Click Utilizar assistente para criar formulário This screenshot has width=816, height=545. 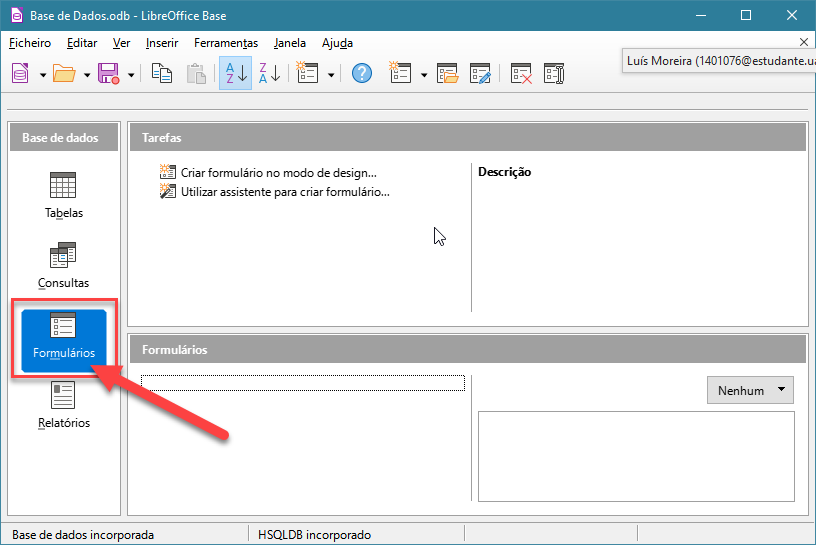tap(284, 192)
